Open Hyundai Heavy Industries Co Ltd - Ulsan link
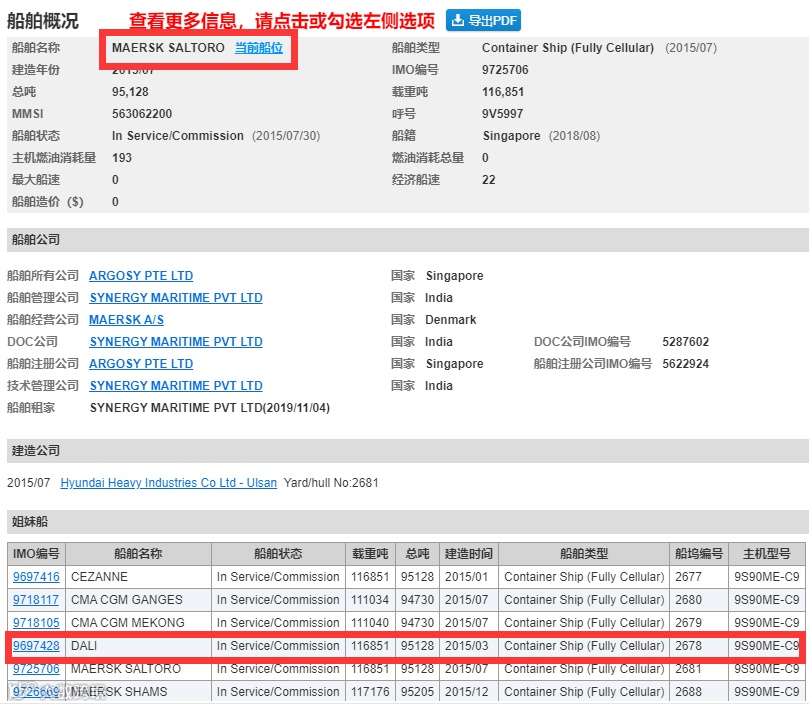Viewport: 809px width, 707px height. [169, 483]
